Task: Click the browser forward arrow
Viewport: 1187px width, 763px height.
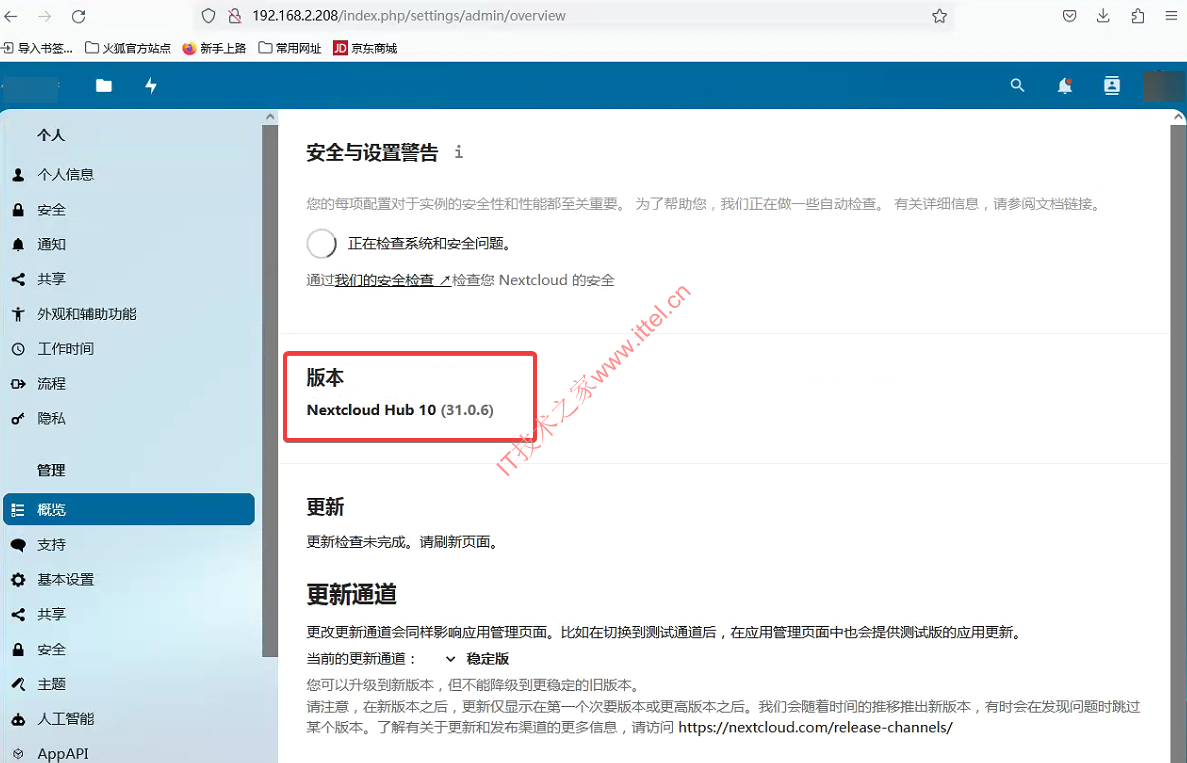Action: click(45, 16)
